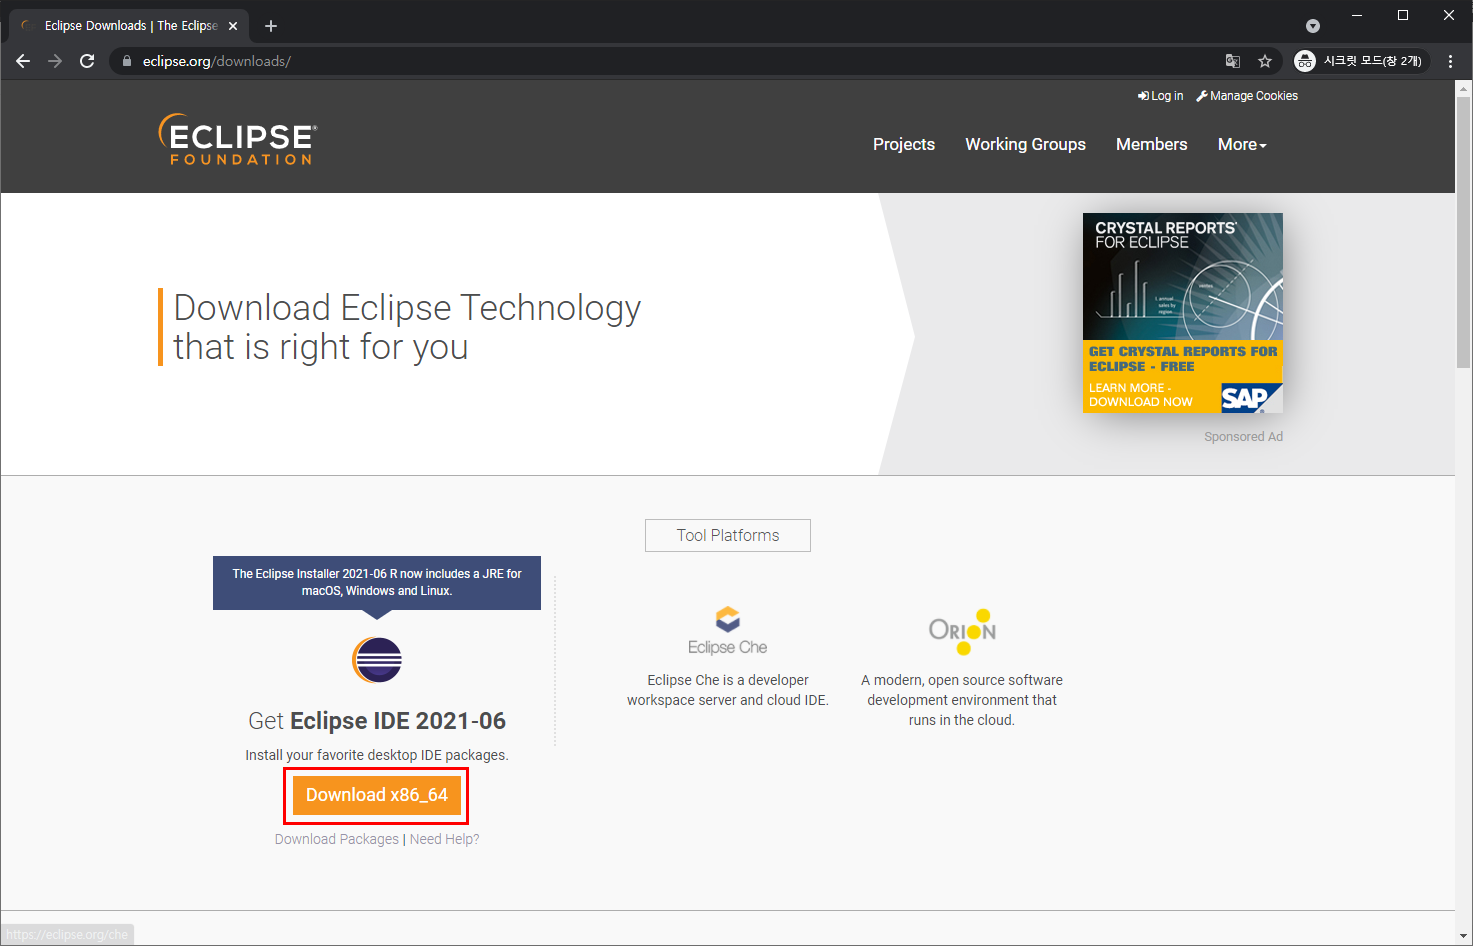Image resolution: width=1473 pixels, height=946 pixels.
Task: Open Chrome's three-dot menu
Action: coord(1450,61)
